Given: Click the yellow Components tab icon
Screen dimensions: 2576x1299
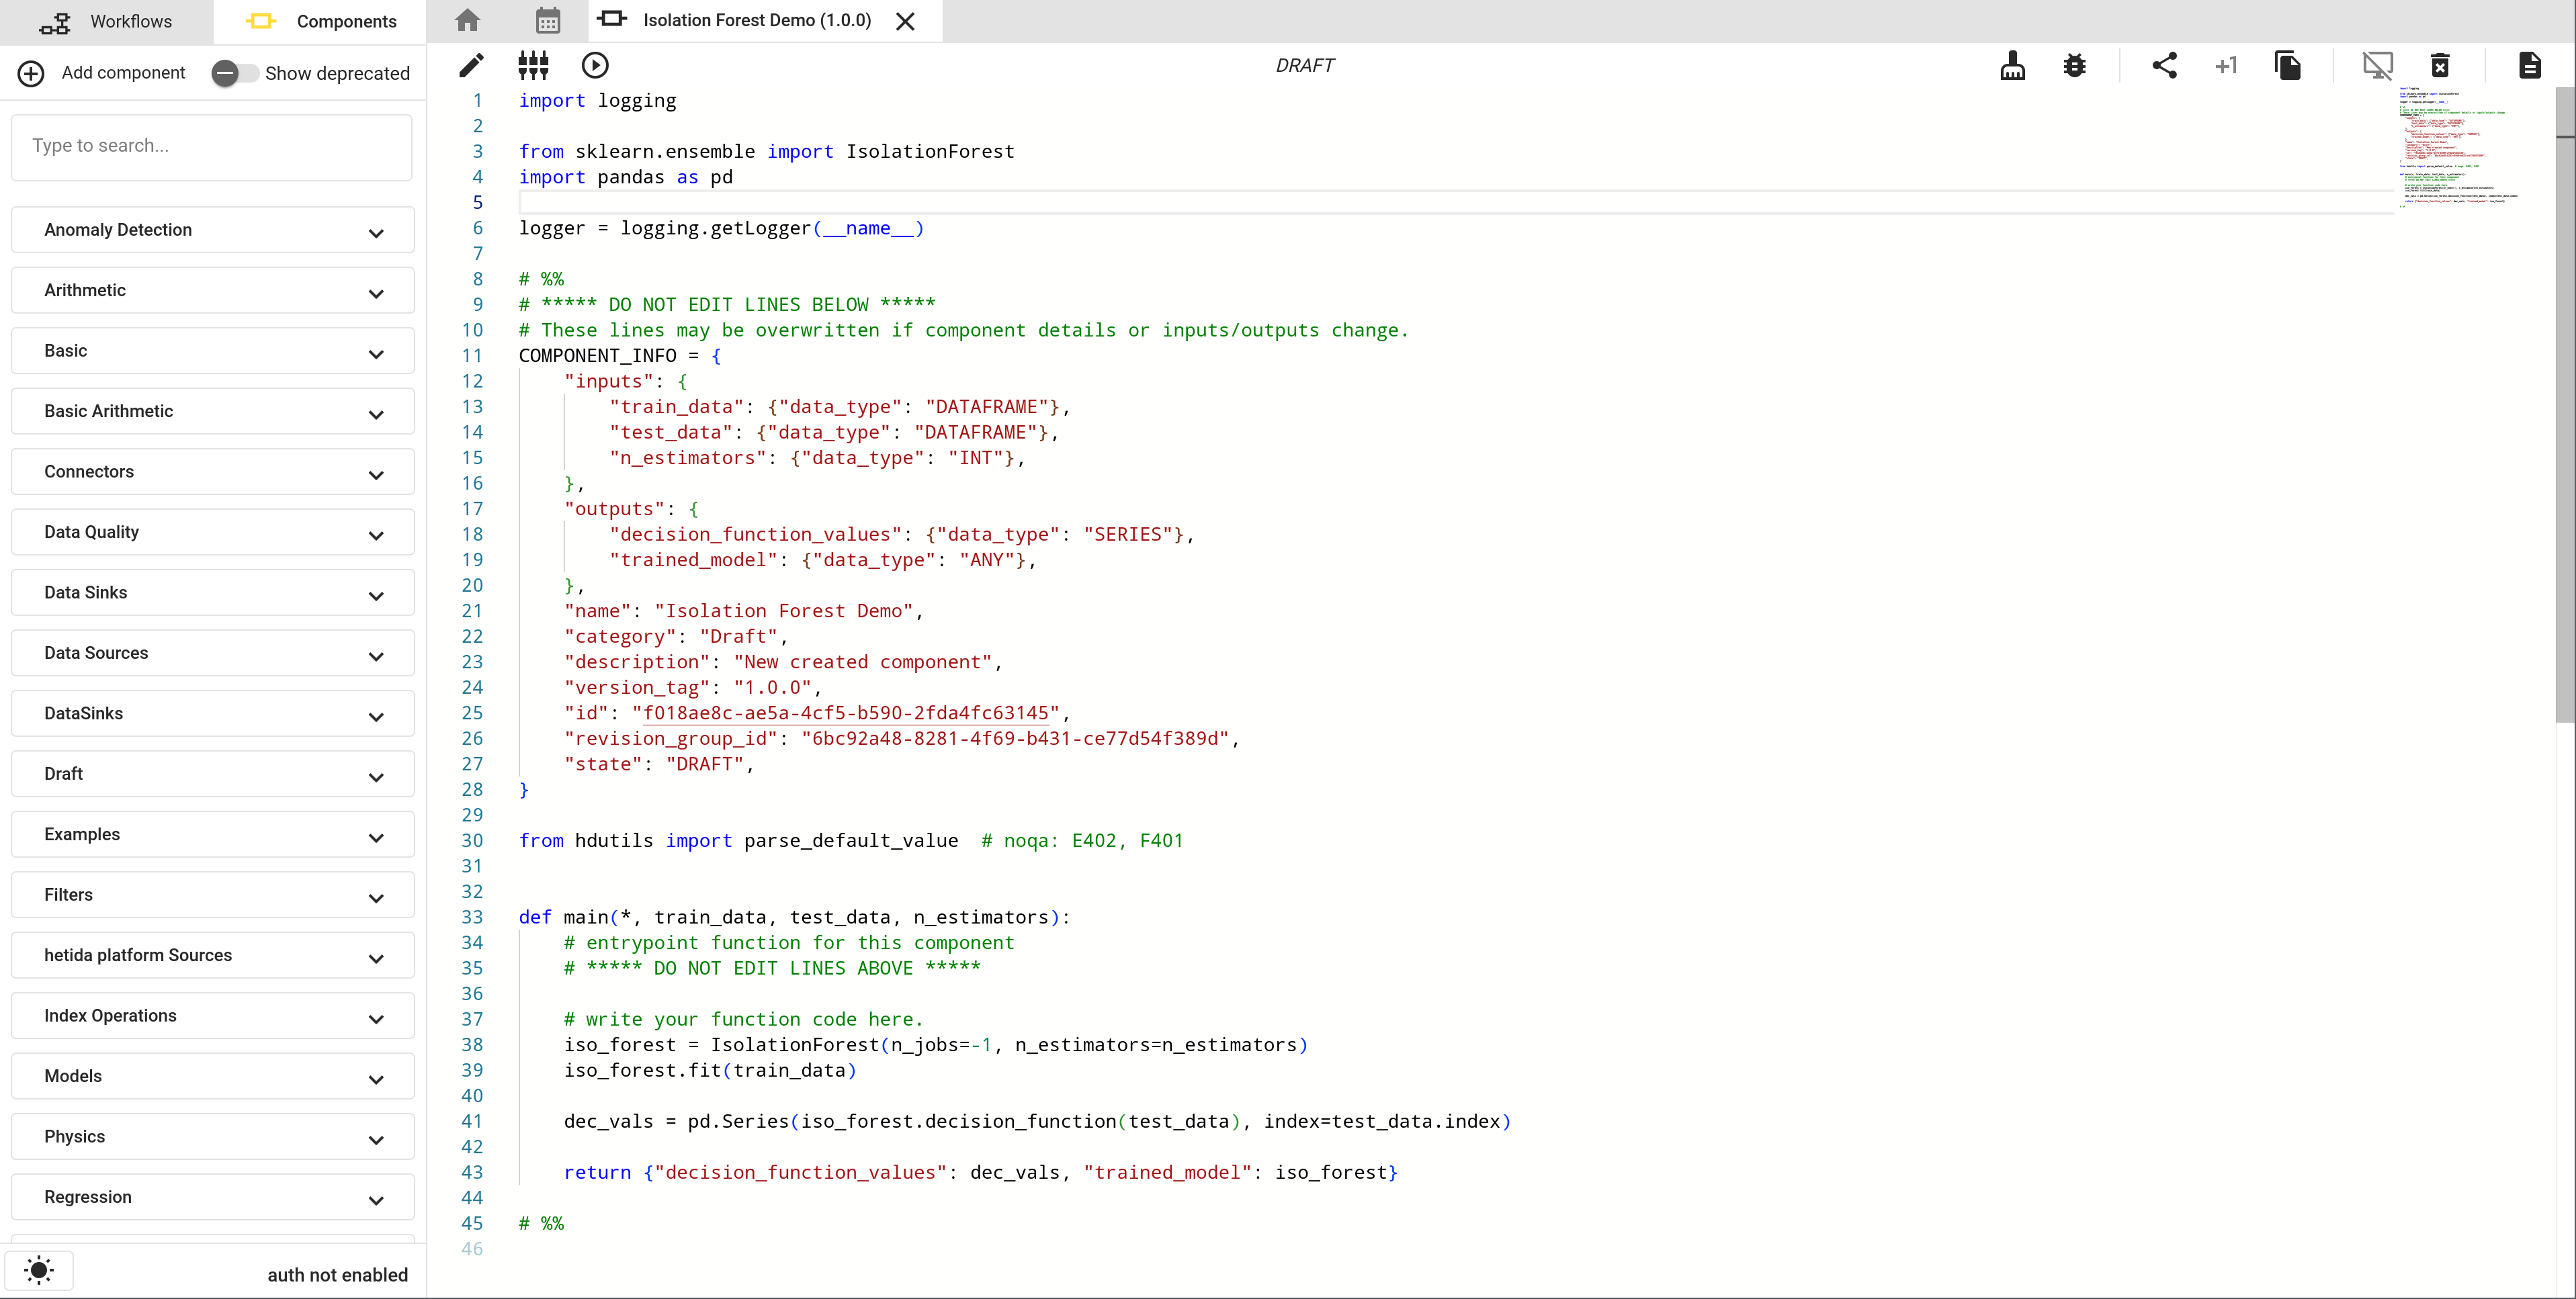Looking at the screenshot, I should point(261,21).
